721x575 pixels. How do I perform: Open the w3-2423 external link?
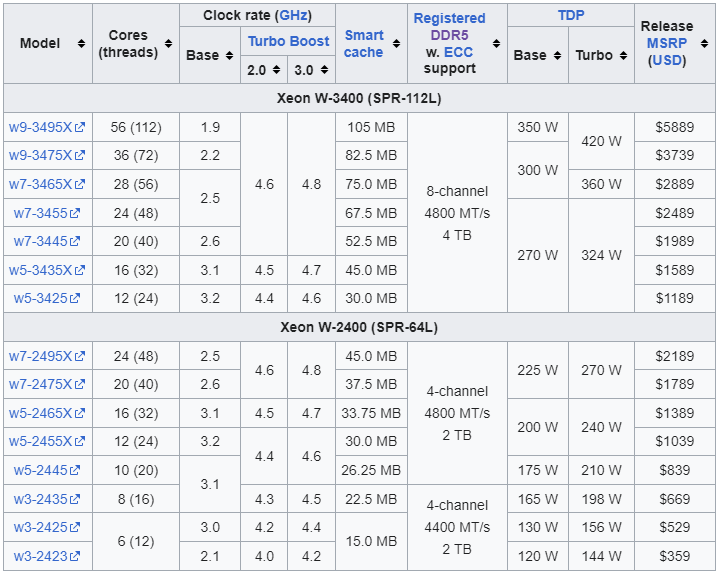[x=46, y=557]
